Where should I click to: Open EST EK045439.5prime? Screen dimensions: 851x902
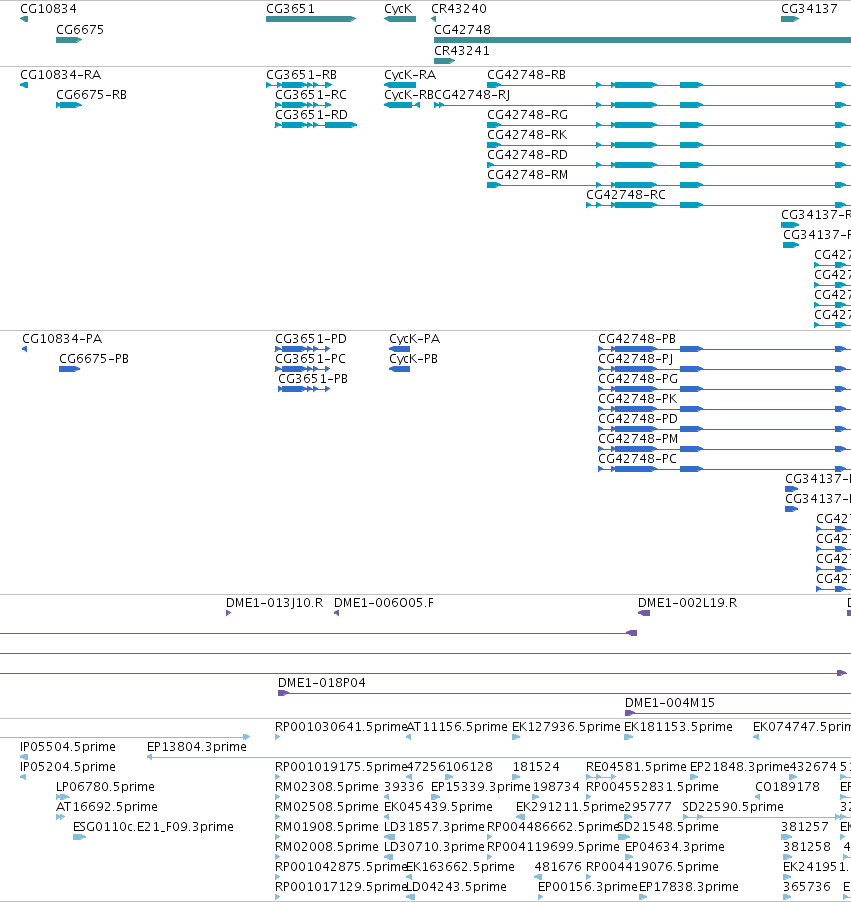click(438, 806)
